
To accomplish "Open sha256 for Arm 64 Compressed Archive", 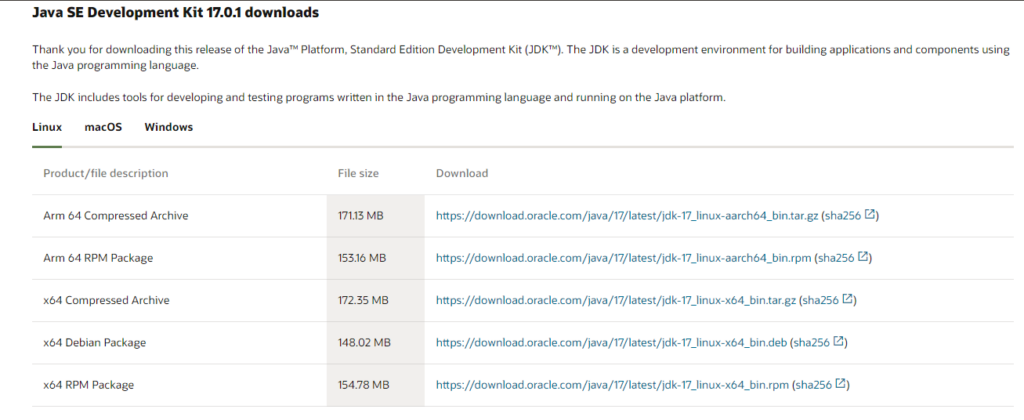I will point(843,216).
